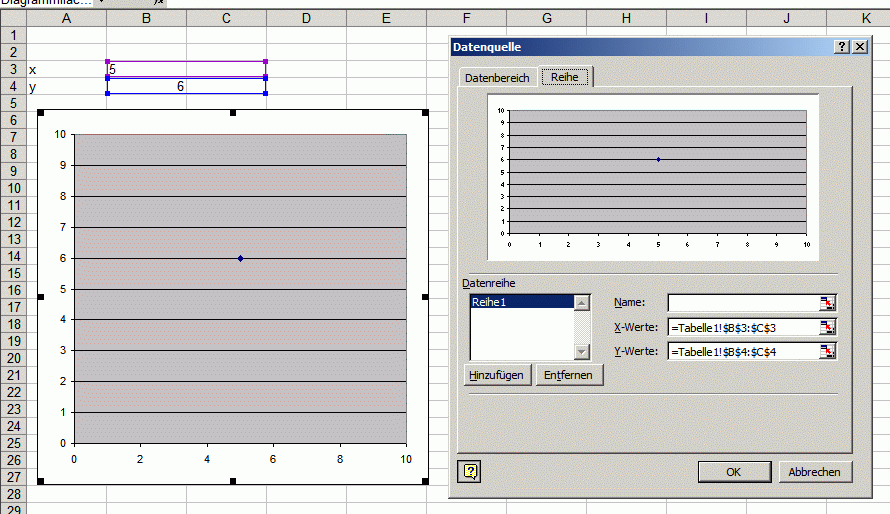Viewport: 890px width, 514px height.
Task: Click the Entfernen button
Action: (569, 375)
